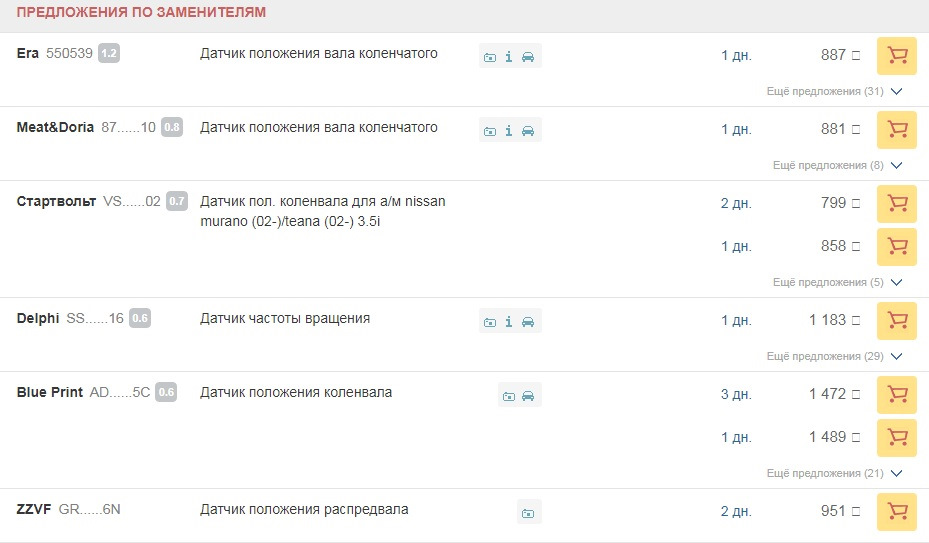Add Стартвольт 799 offer to cart
The height and width of the screenshot is (543, 929).
896,204
